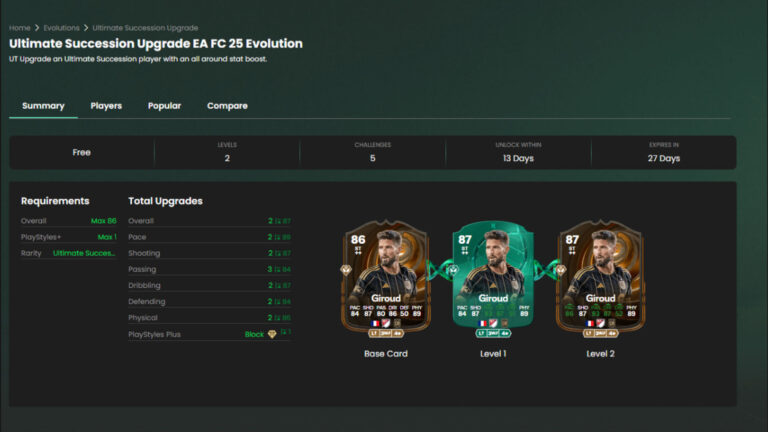Screen dimensions: 768x432
Task: Click the 86 rating on the Base Card
Action: pyautogui.click(x=358, y=240)
